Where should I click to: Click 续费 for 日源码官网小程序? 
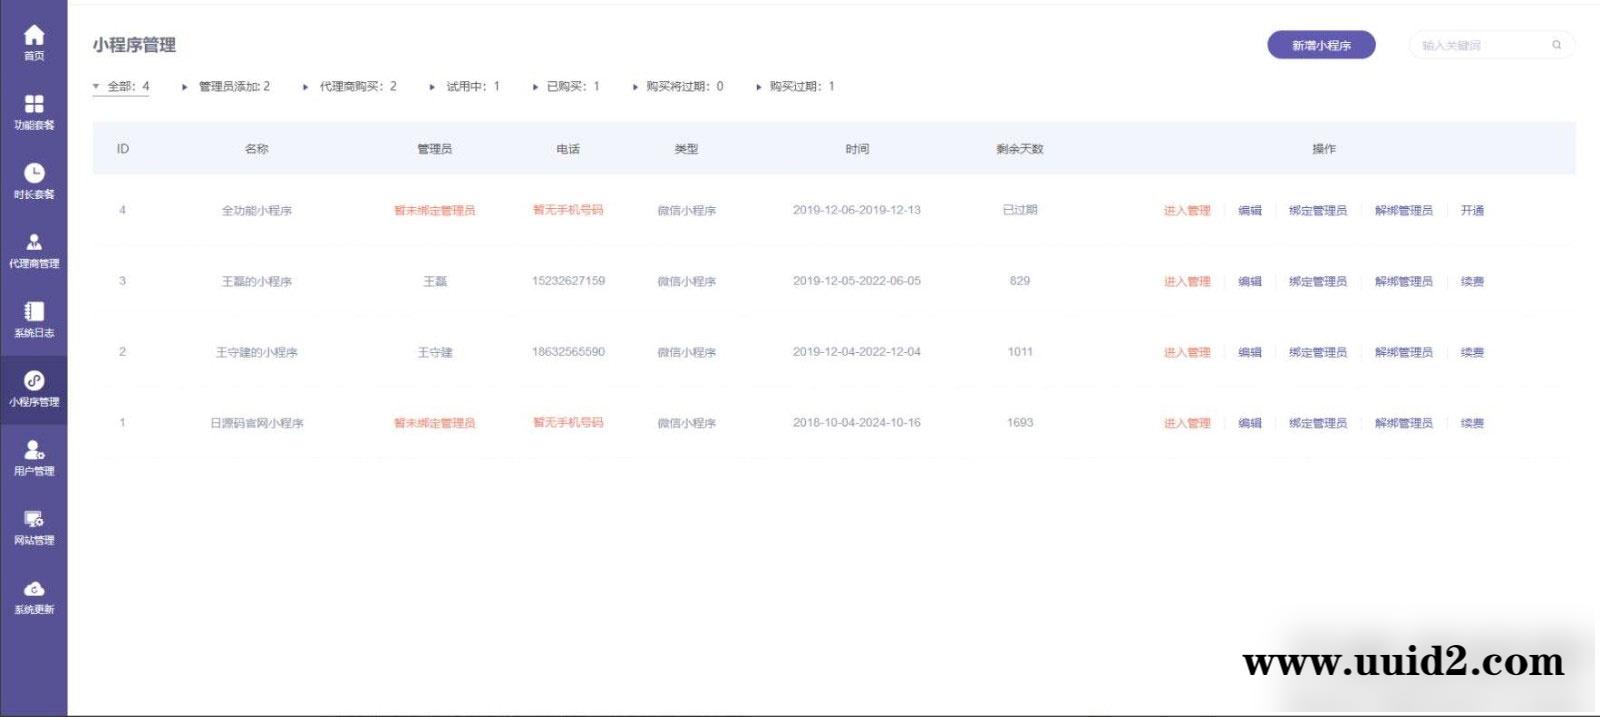pyautogui.click(x=1472, y=424)
